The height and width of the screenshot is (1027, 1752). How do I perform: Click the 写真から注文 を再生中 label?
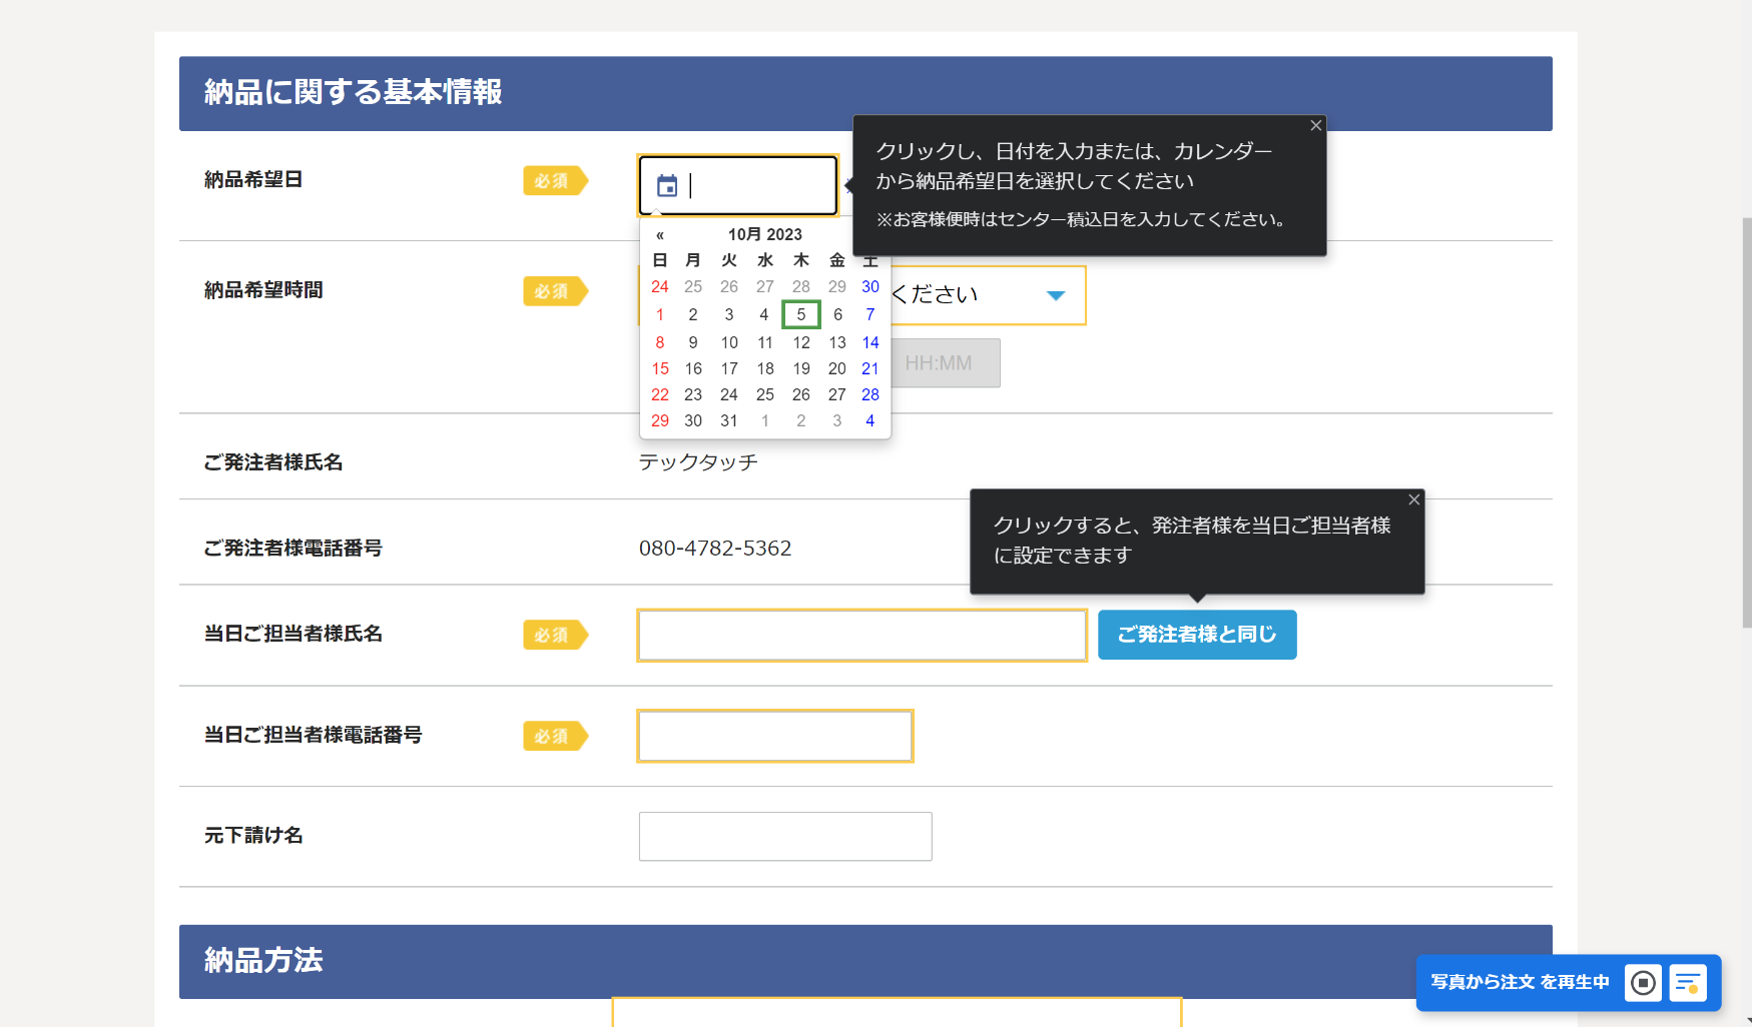[x=1519, y=983]
